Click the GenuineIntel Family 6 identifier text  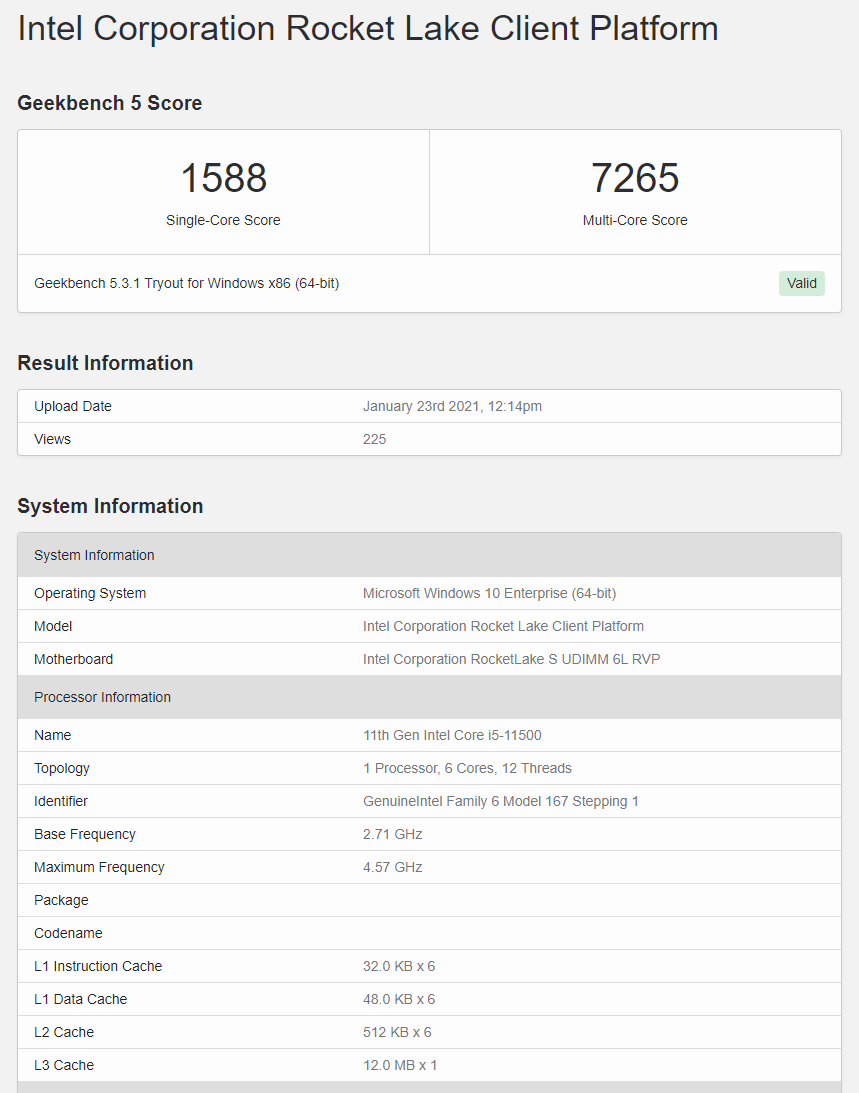(x=500, y=801)
